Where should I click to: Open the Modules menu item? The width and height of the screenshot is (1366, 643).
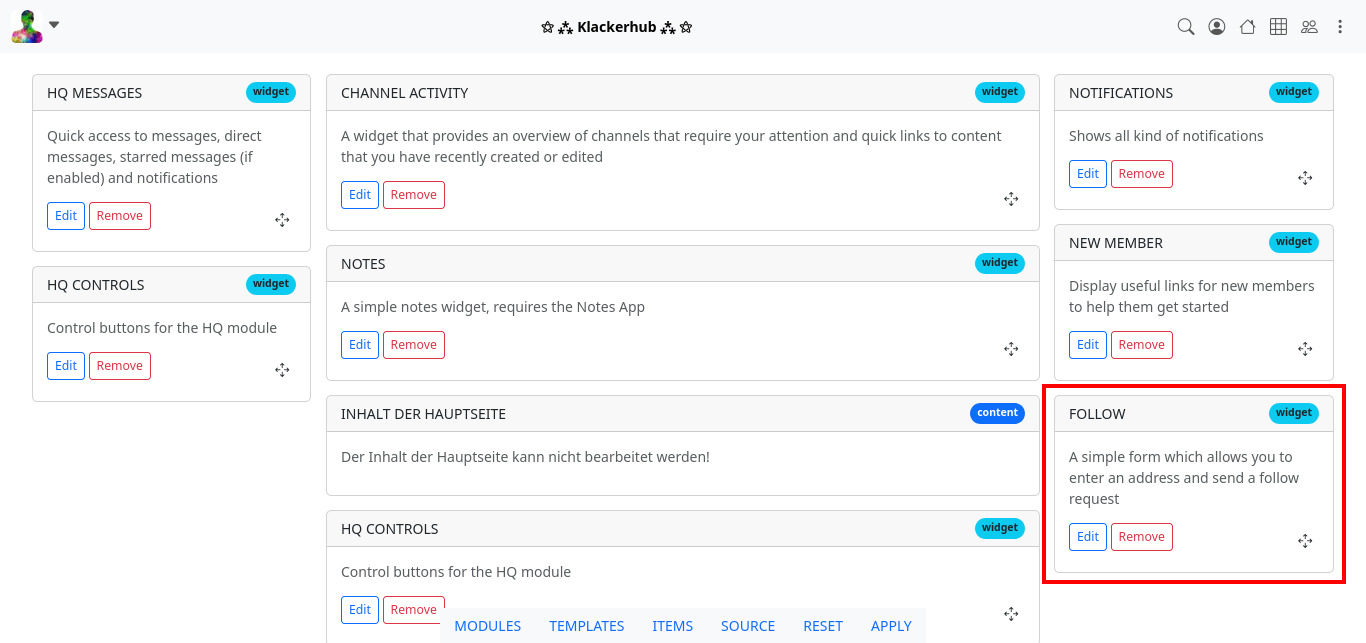[x=488, y=626]
